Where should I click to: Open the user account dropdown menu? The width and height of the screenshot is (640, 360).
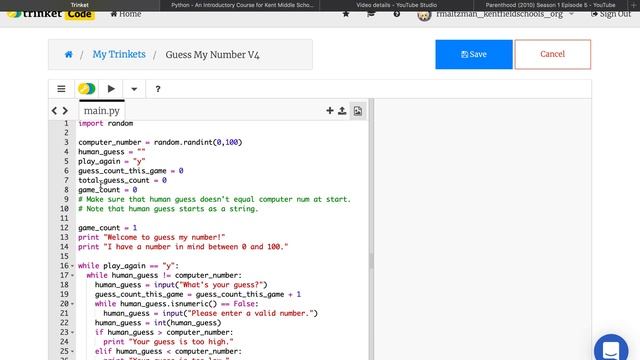click(505, 15)
